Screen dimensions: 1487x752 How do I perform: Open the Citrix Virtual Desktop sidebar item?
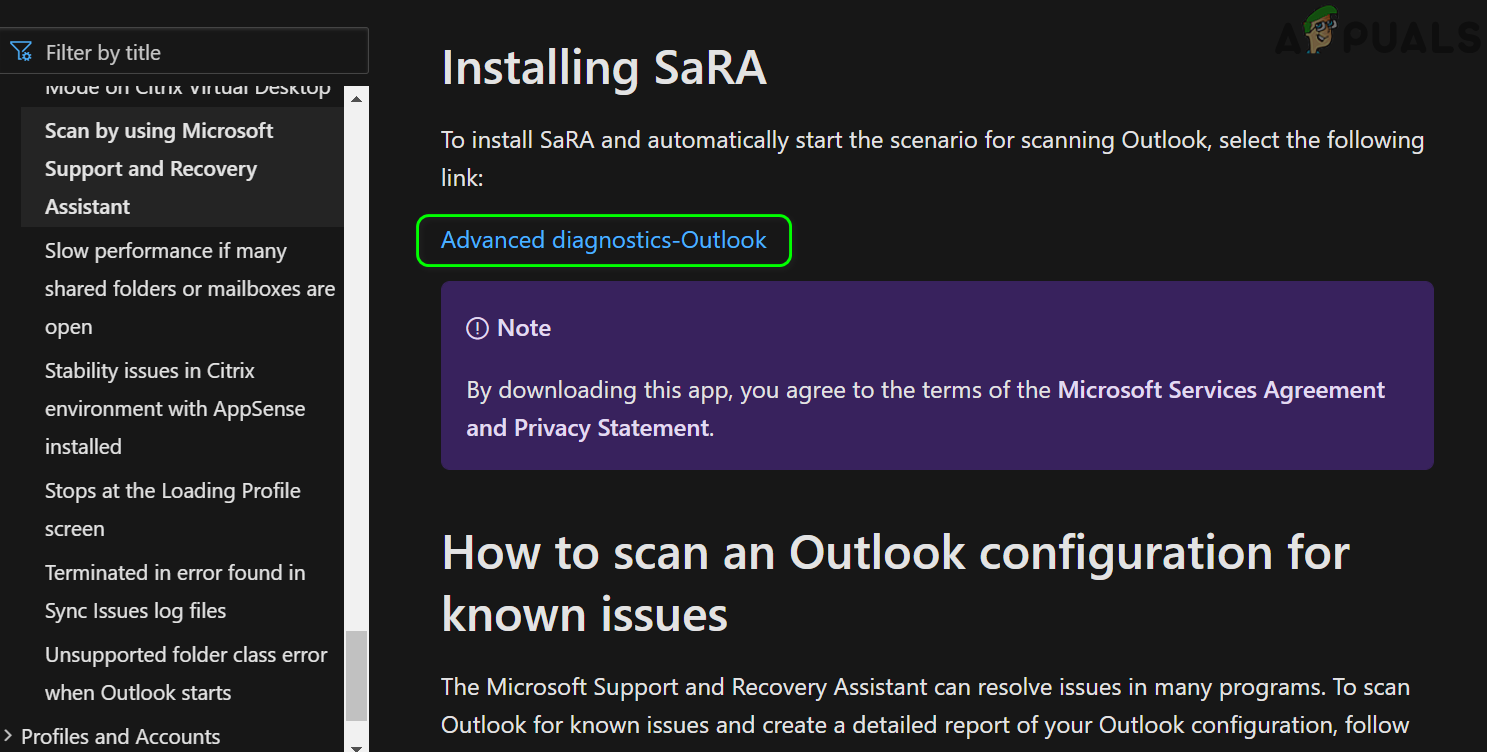point(187,90)
